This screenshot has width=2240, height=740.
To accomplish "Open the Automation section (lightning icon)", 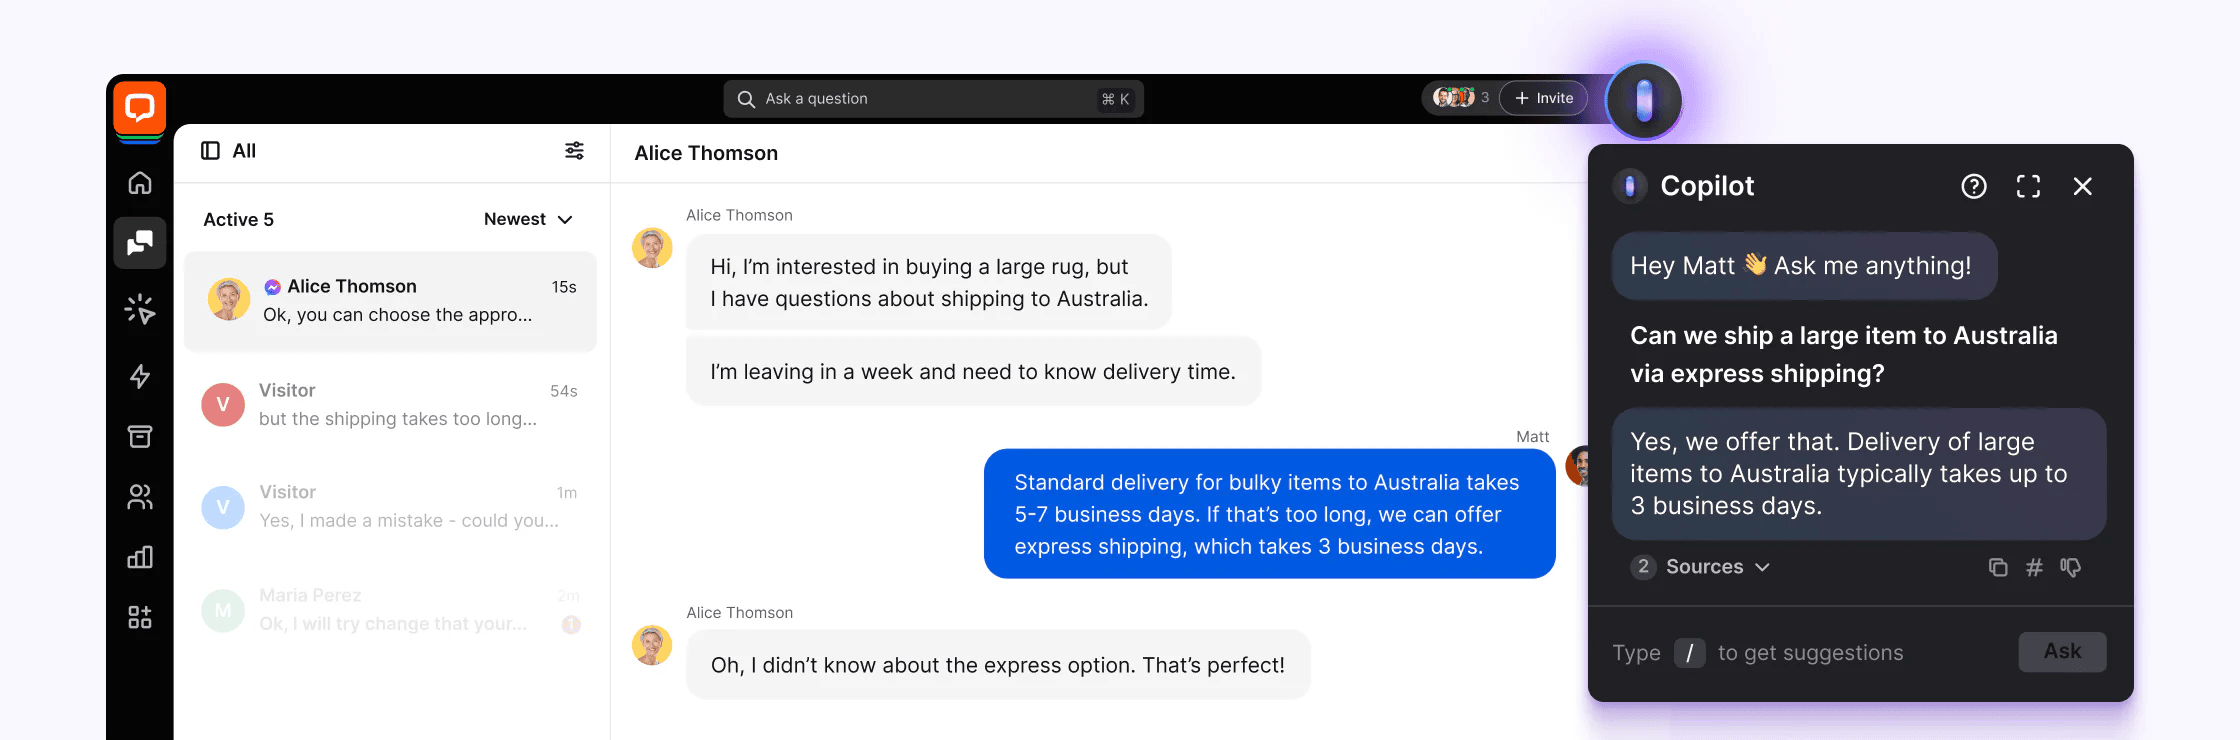I will 140,377.
